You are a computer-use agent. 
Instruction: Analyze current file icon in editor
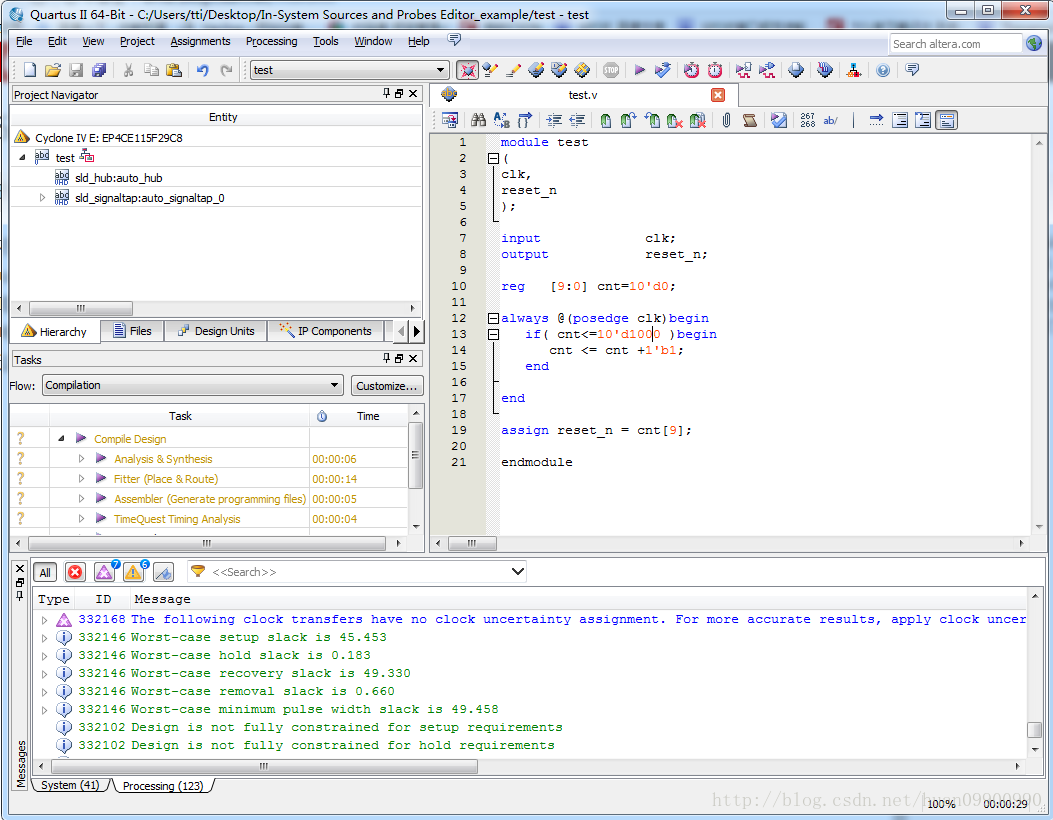[779, 120]
